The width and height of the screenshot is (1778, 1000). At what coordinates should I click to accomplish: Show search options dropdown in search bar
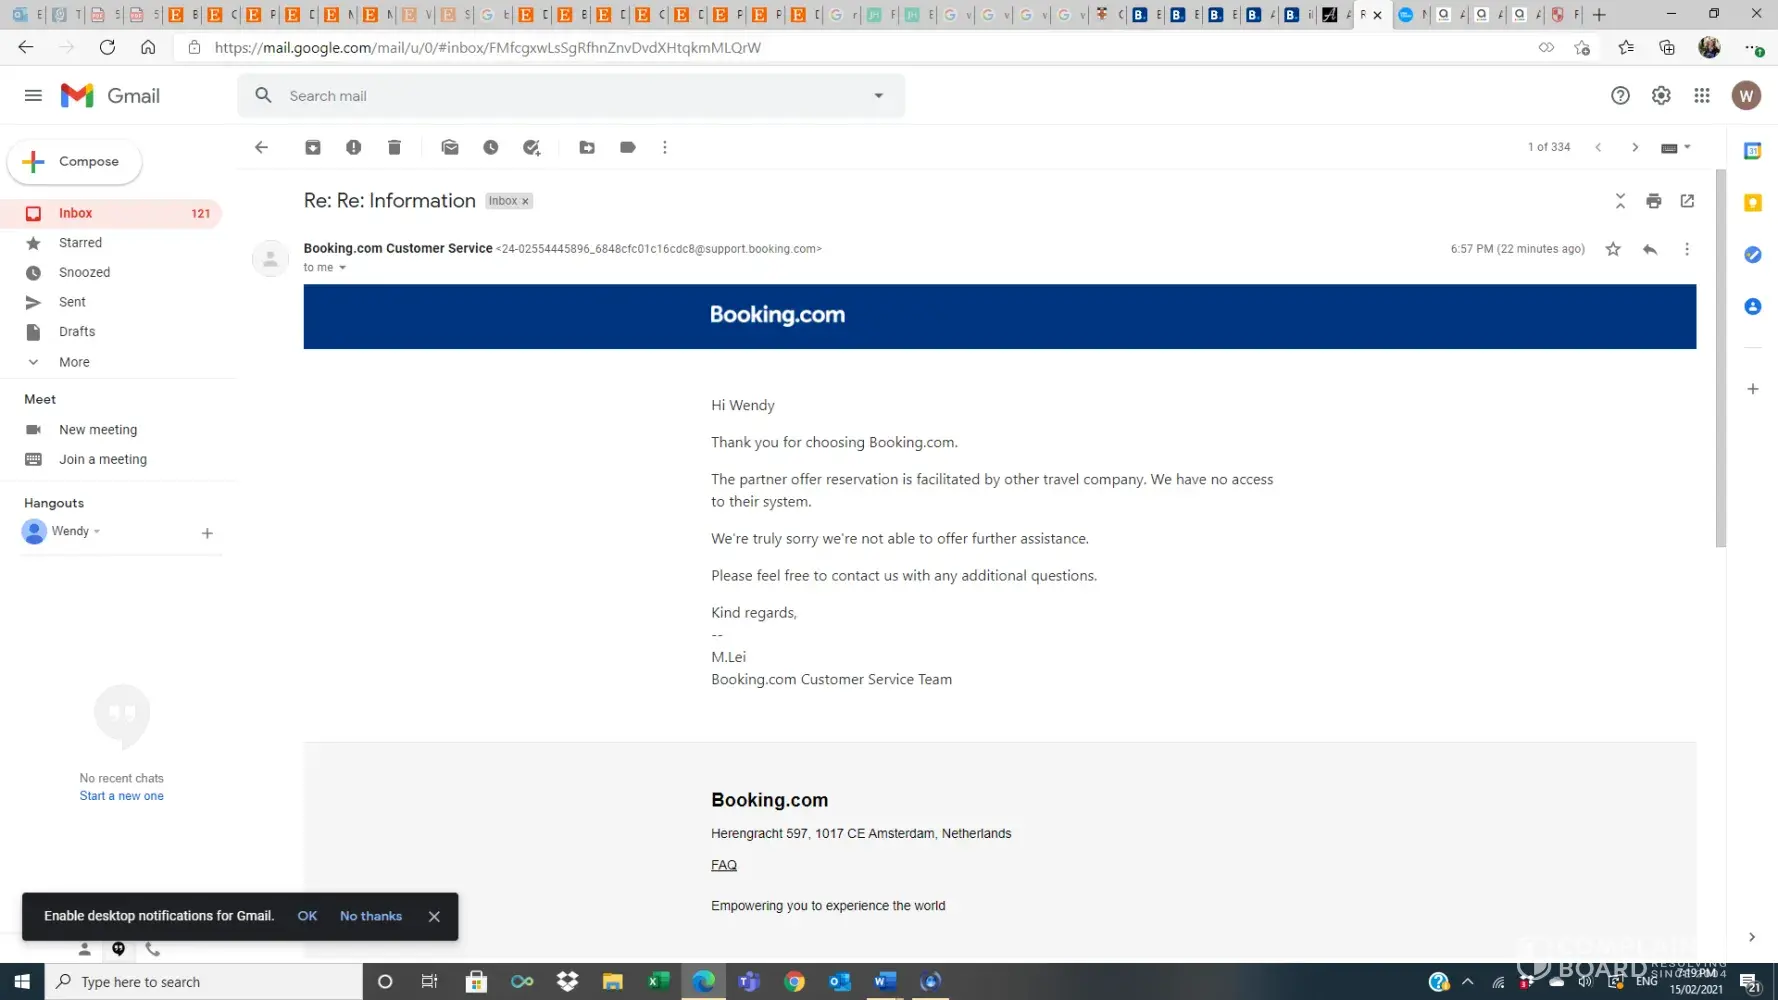coord(879,96)
